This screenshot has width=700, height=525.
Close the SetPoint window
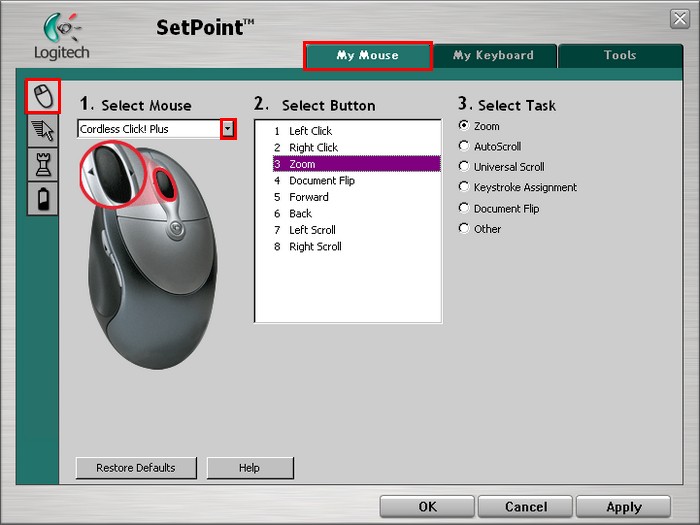click(680, 19)
